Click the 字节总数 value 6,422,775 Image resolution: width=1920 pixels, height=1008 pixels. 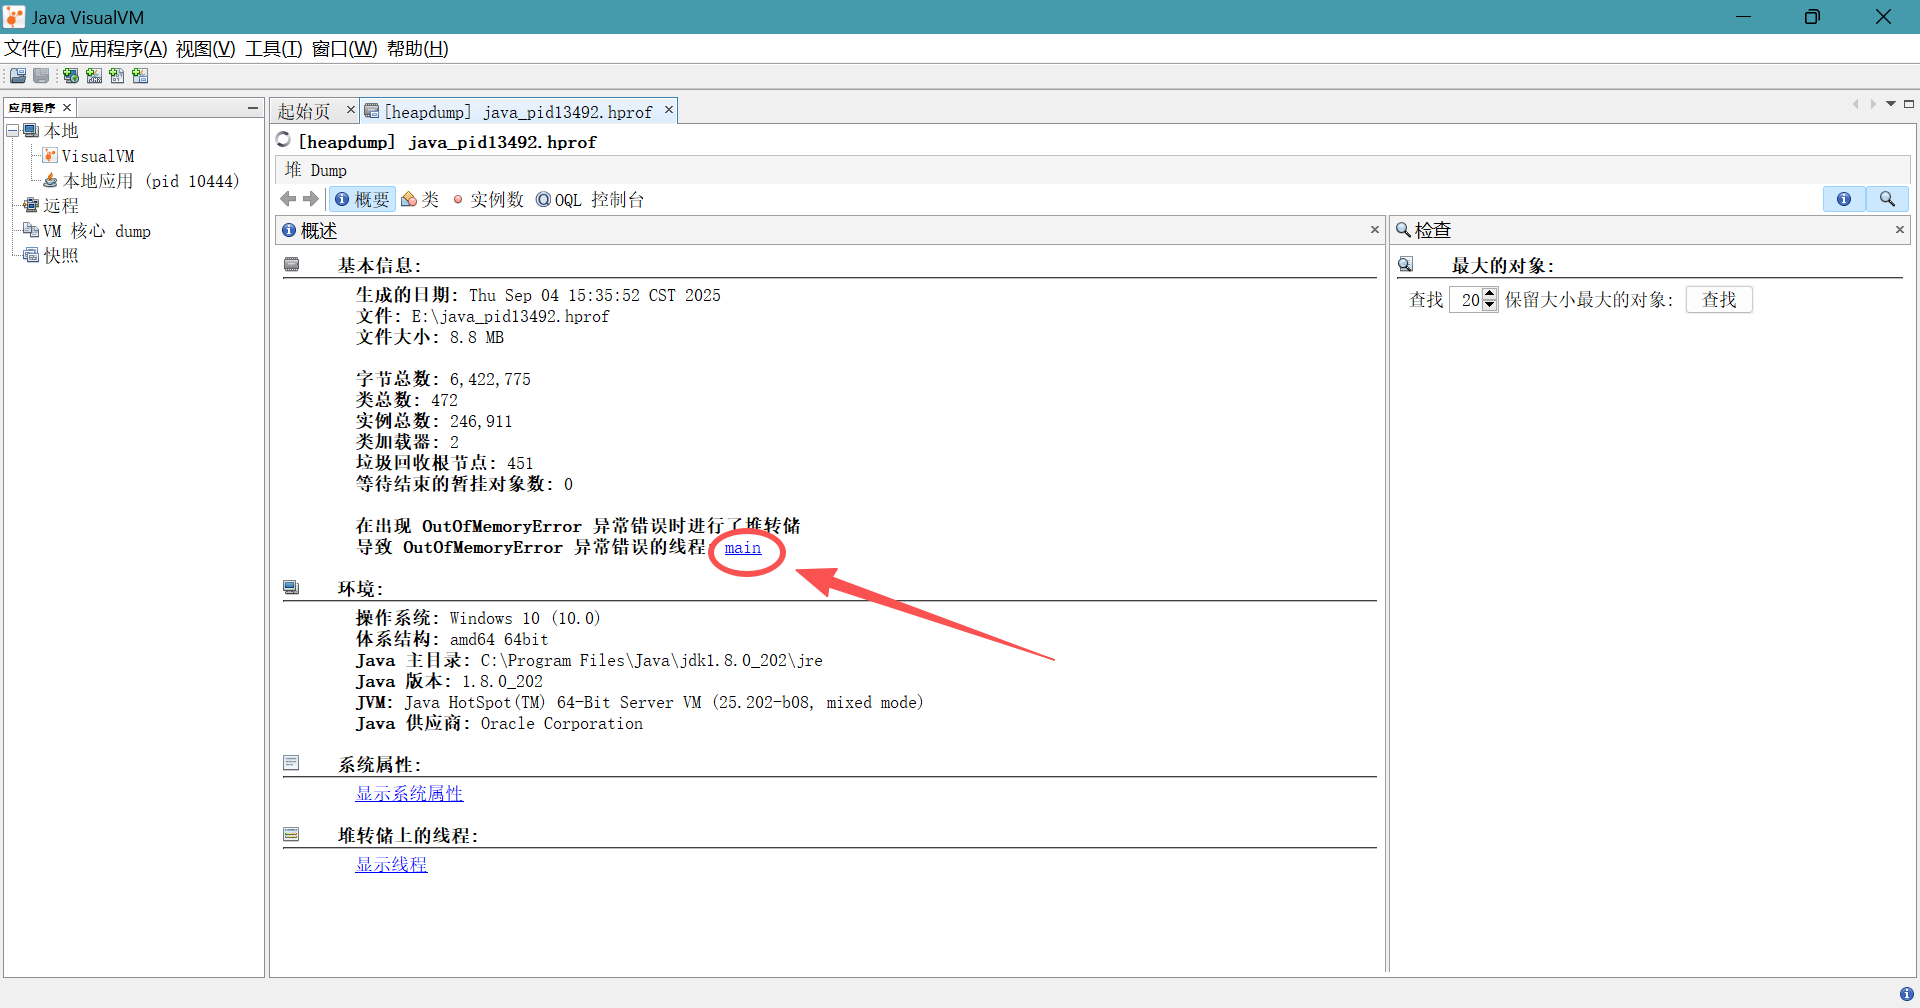tap(490, 380)
